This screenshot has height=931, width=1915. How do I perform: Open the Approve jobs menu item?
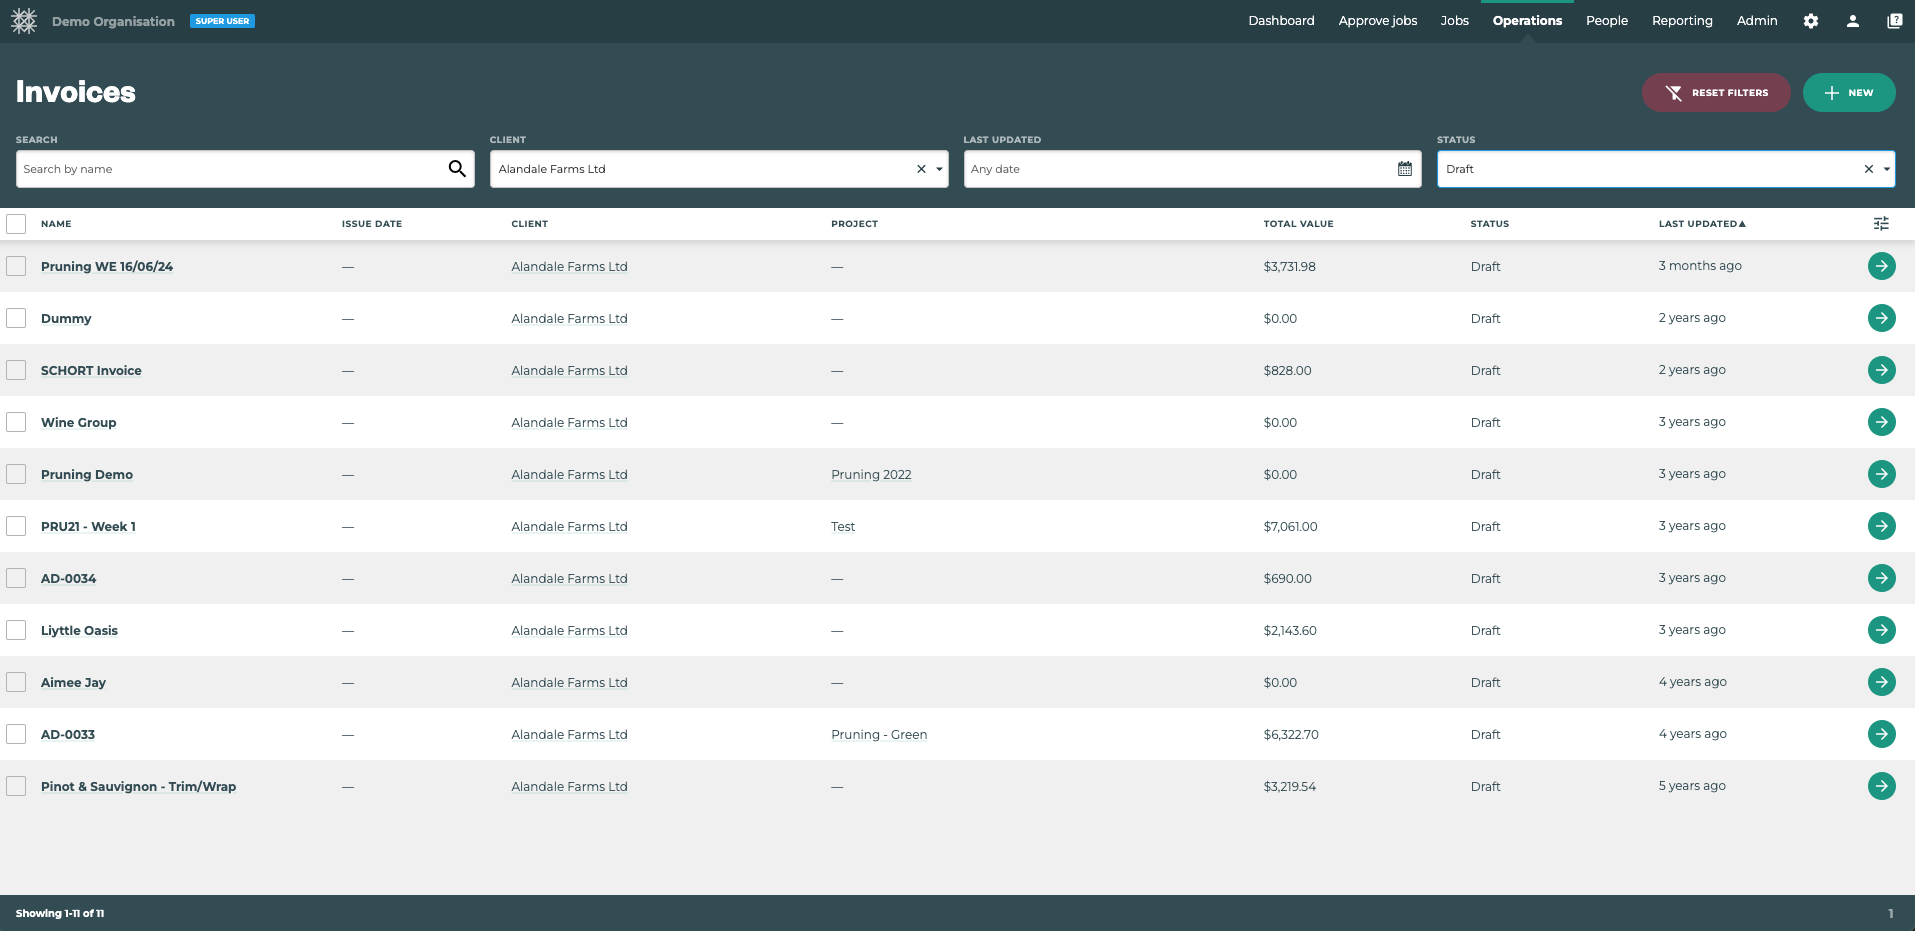click(1377, 20)
